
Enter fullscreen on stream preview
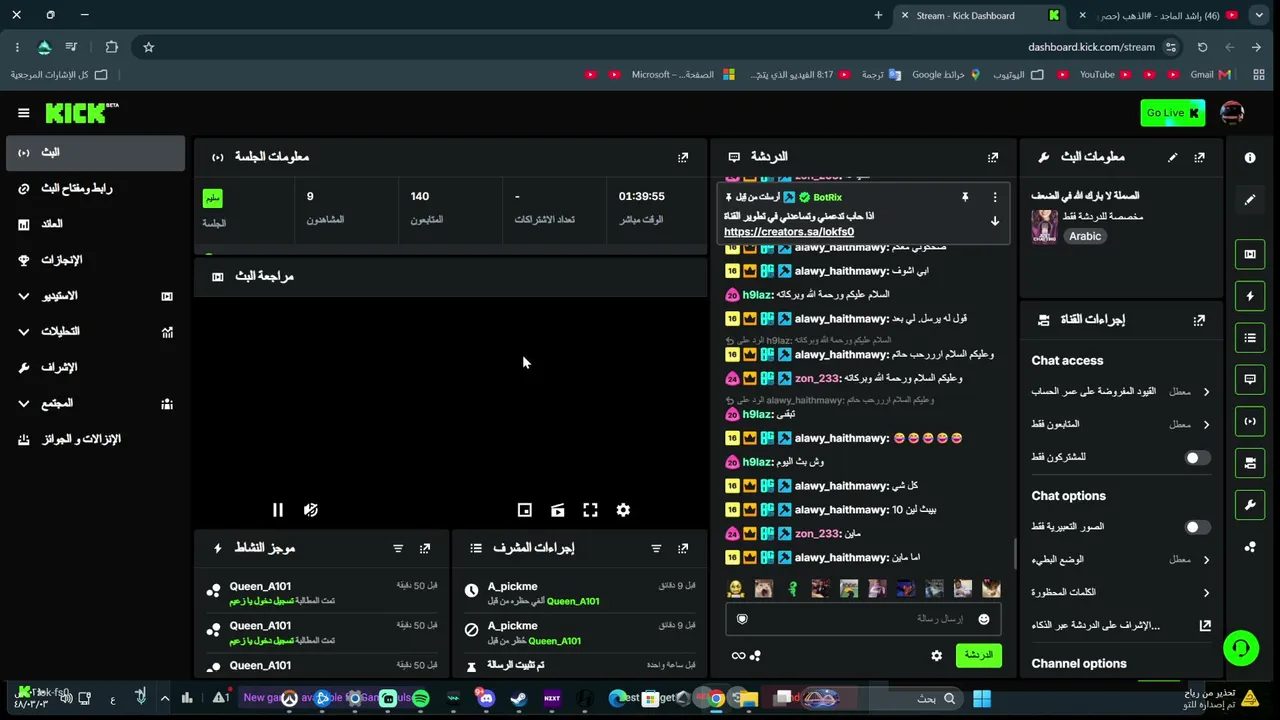coord(590,510)
